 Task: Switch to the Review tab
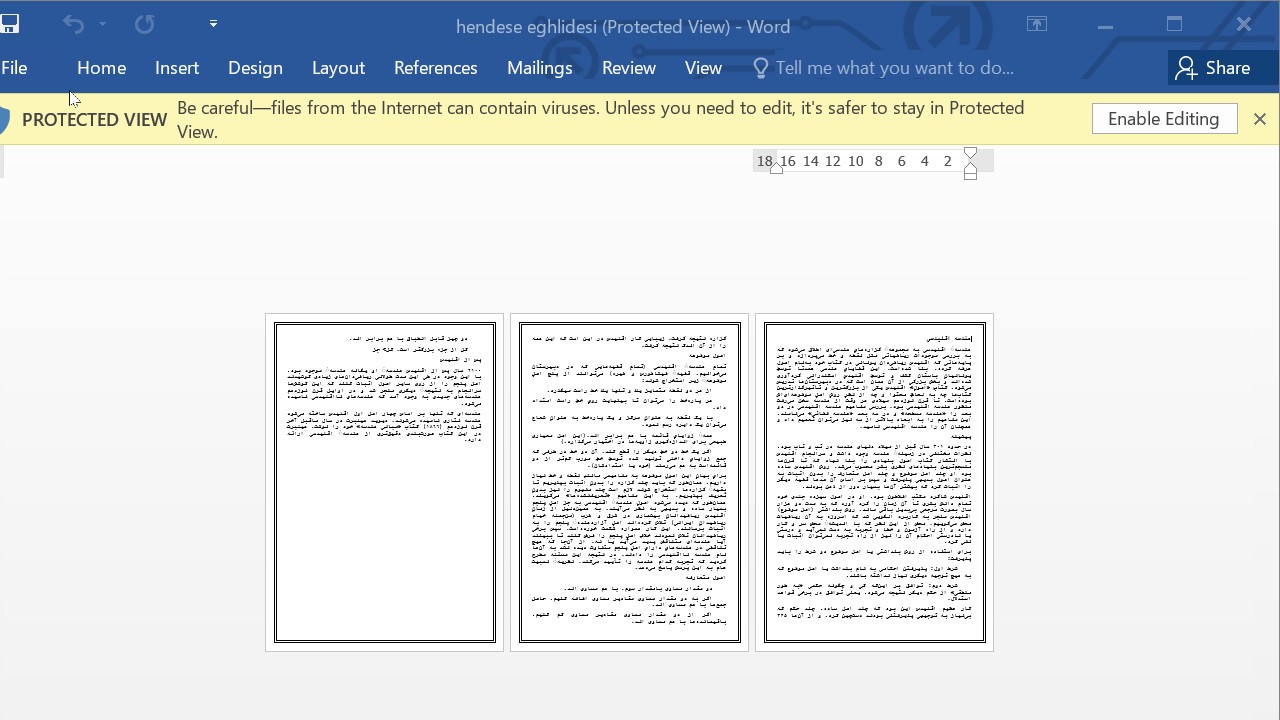[x=628, y=68]
